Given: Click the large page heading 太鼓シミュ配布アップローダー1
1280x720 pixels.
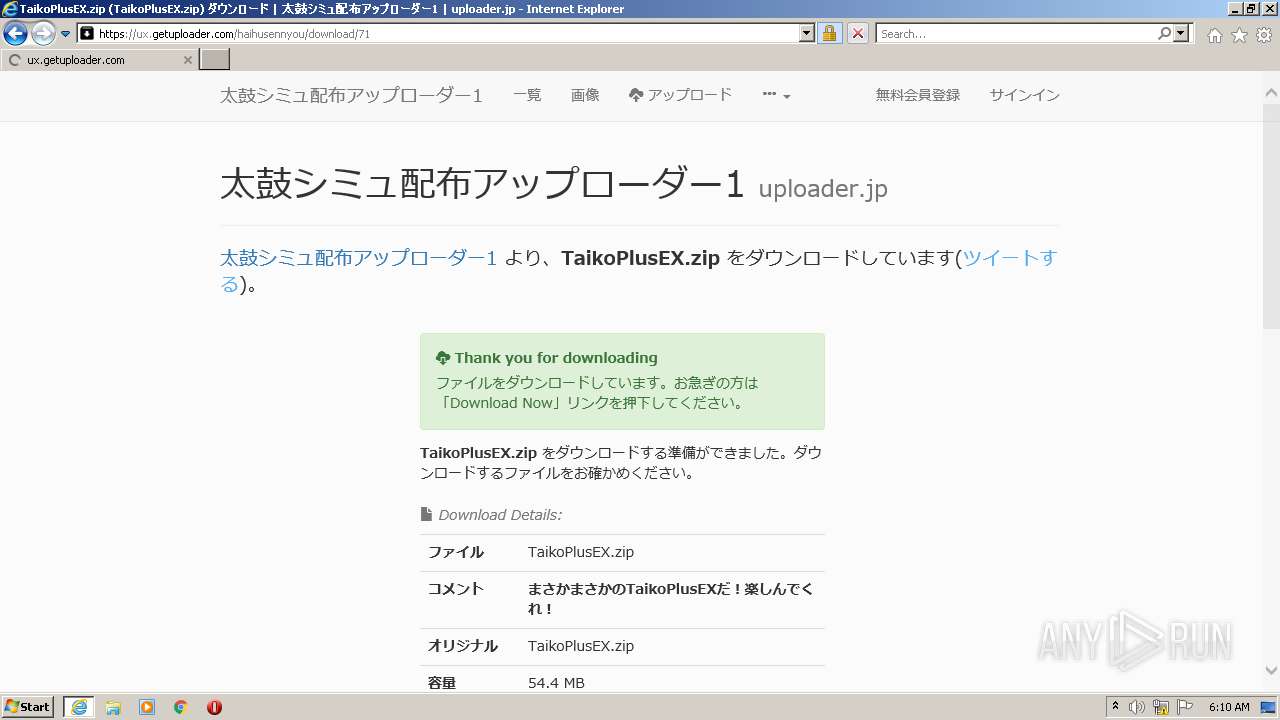Looking at the screenshot, I should tap(482, 184).
